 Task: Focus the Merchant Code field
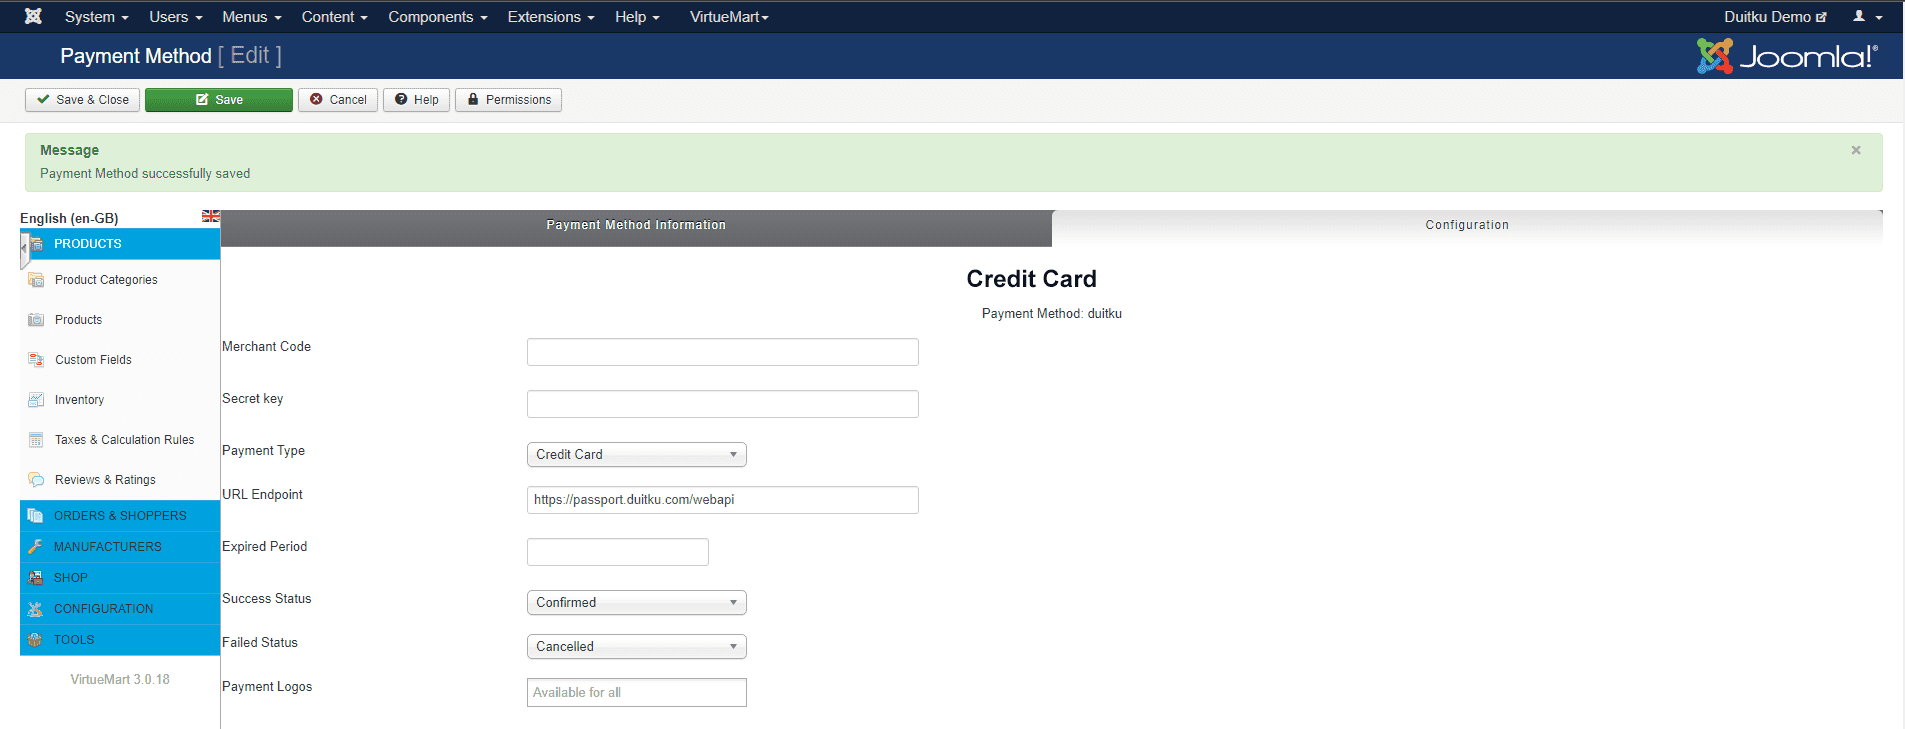coord(723,352)
